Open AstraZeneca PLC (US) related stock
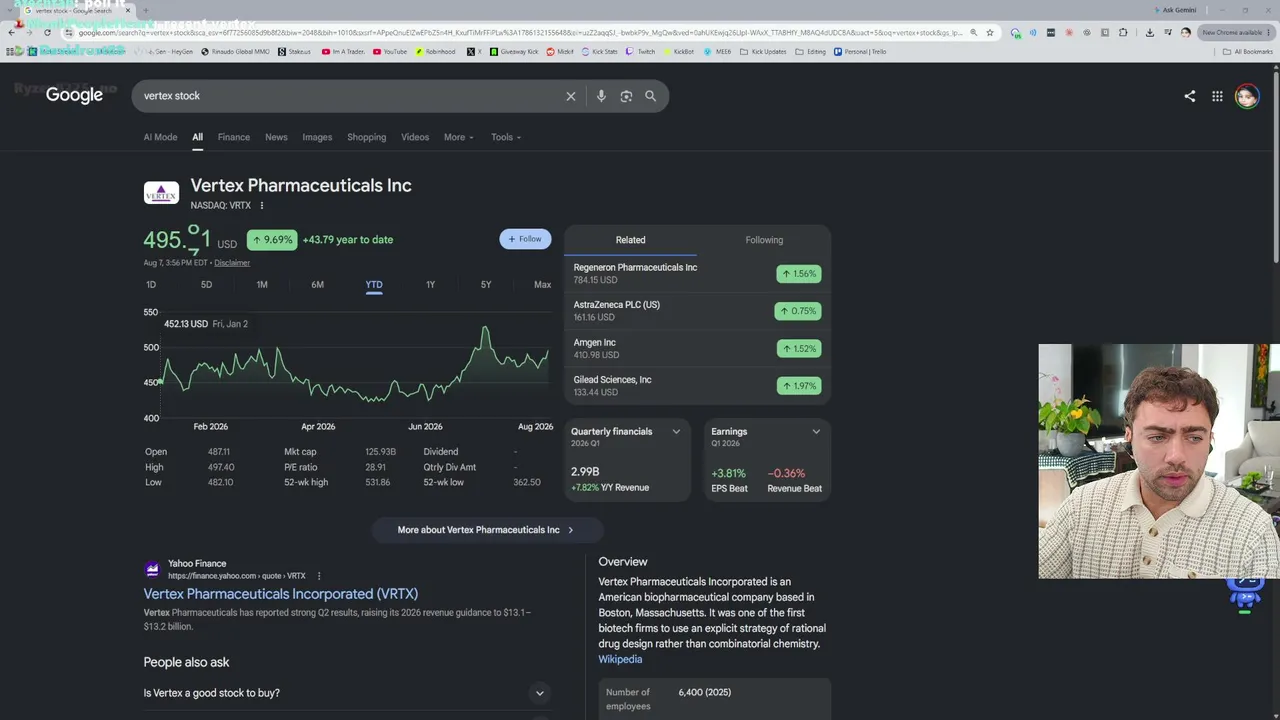The image size is (1280, 720). [697, 311]
